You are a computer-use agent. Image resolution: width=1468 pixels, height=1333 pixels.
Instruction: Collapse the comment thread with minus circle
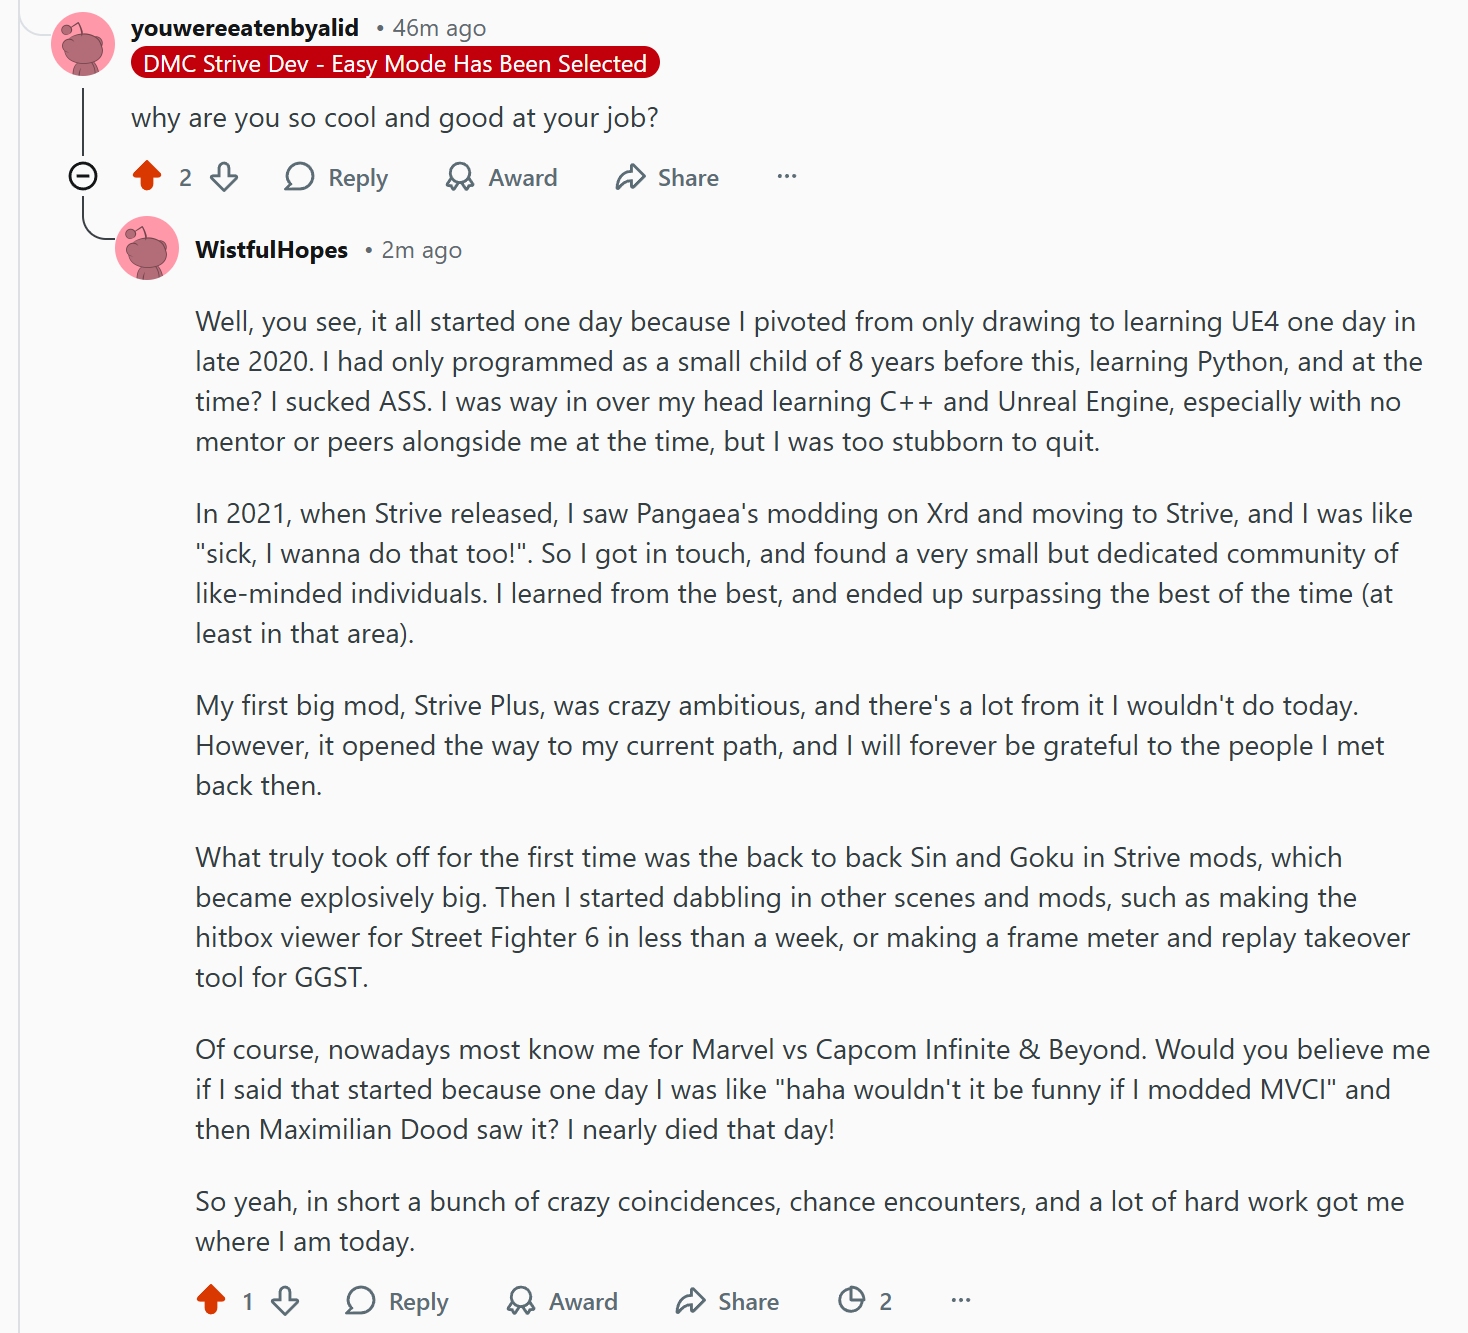pyautogui.click(x=83, y=177)
